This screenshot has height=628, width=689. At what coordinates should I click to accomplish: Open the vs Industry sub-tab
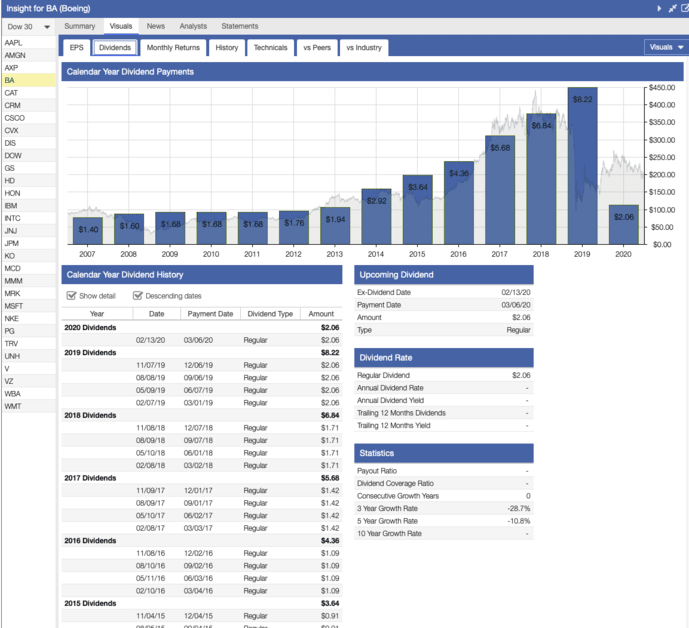[364, 47]
